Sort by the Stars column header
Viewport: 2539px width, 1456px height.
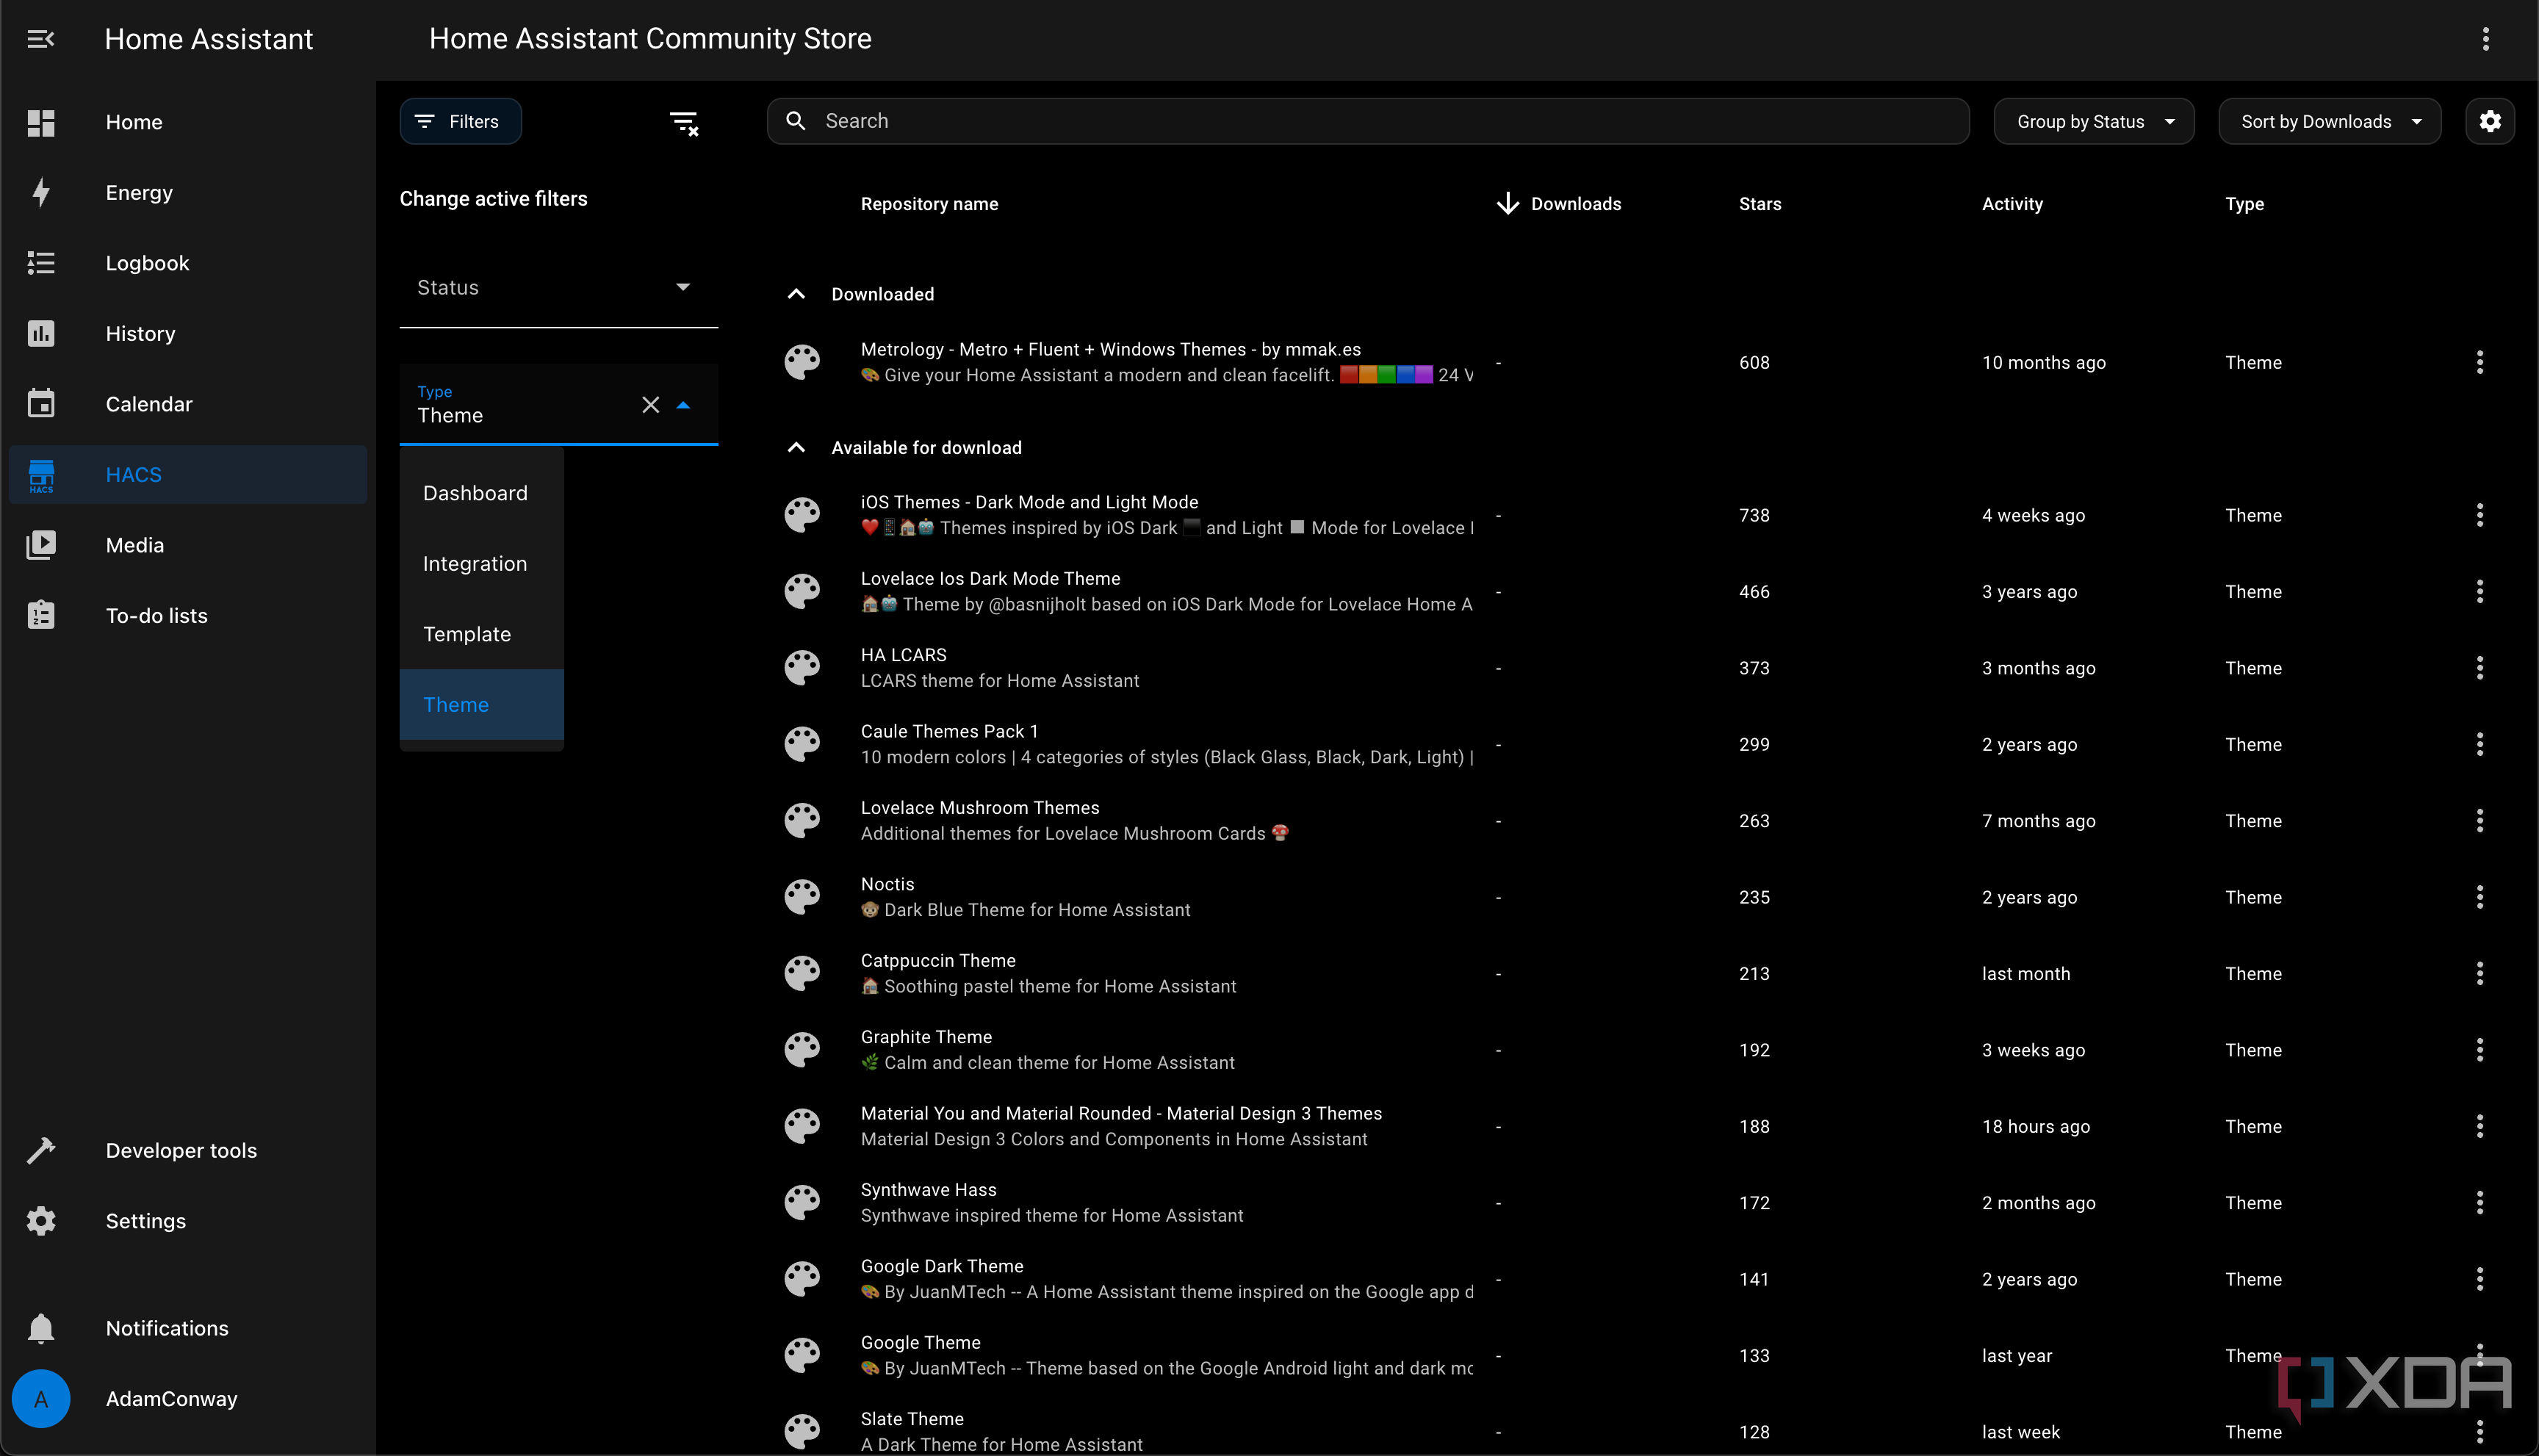click(1760, 204)
